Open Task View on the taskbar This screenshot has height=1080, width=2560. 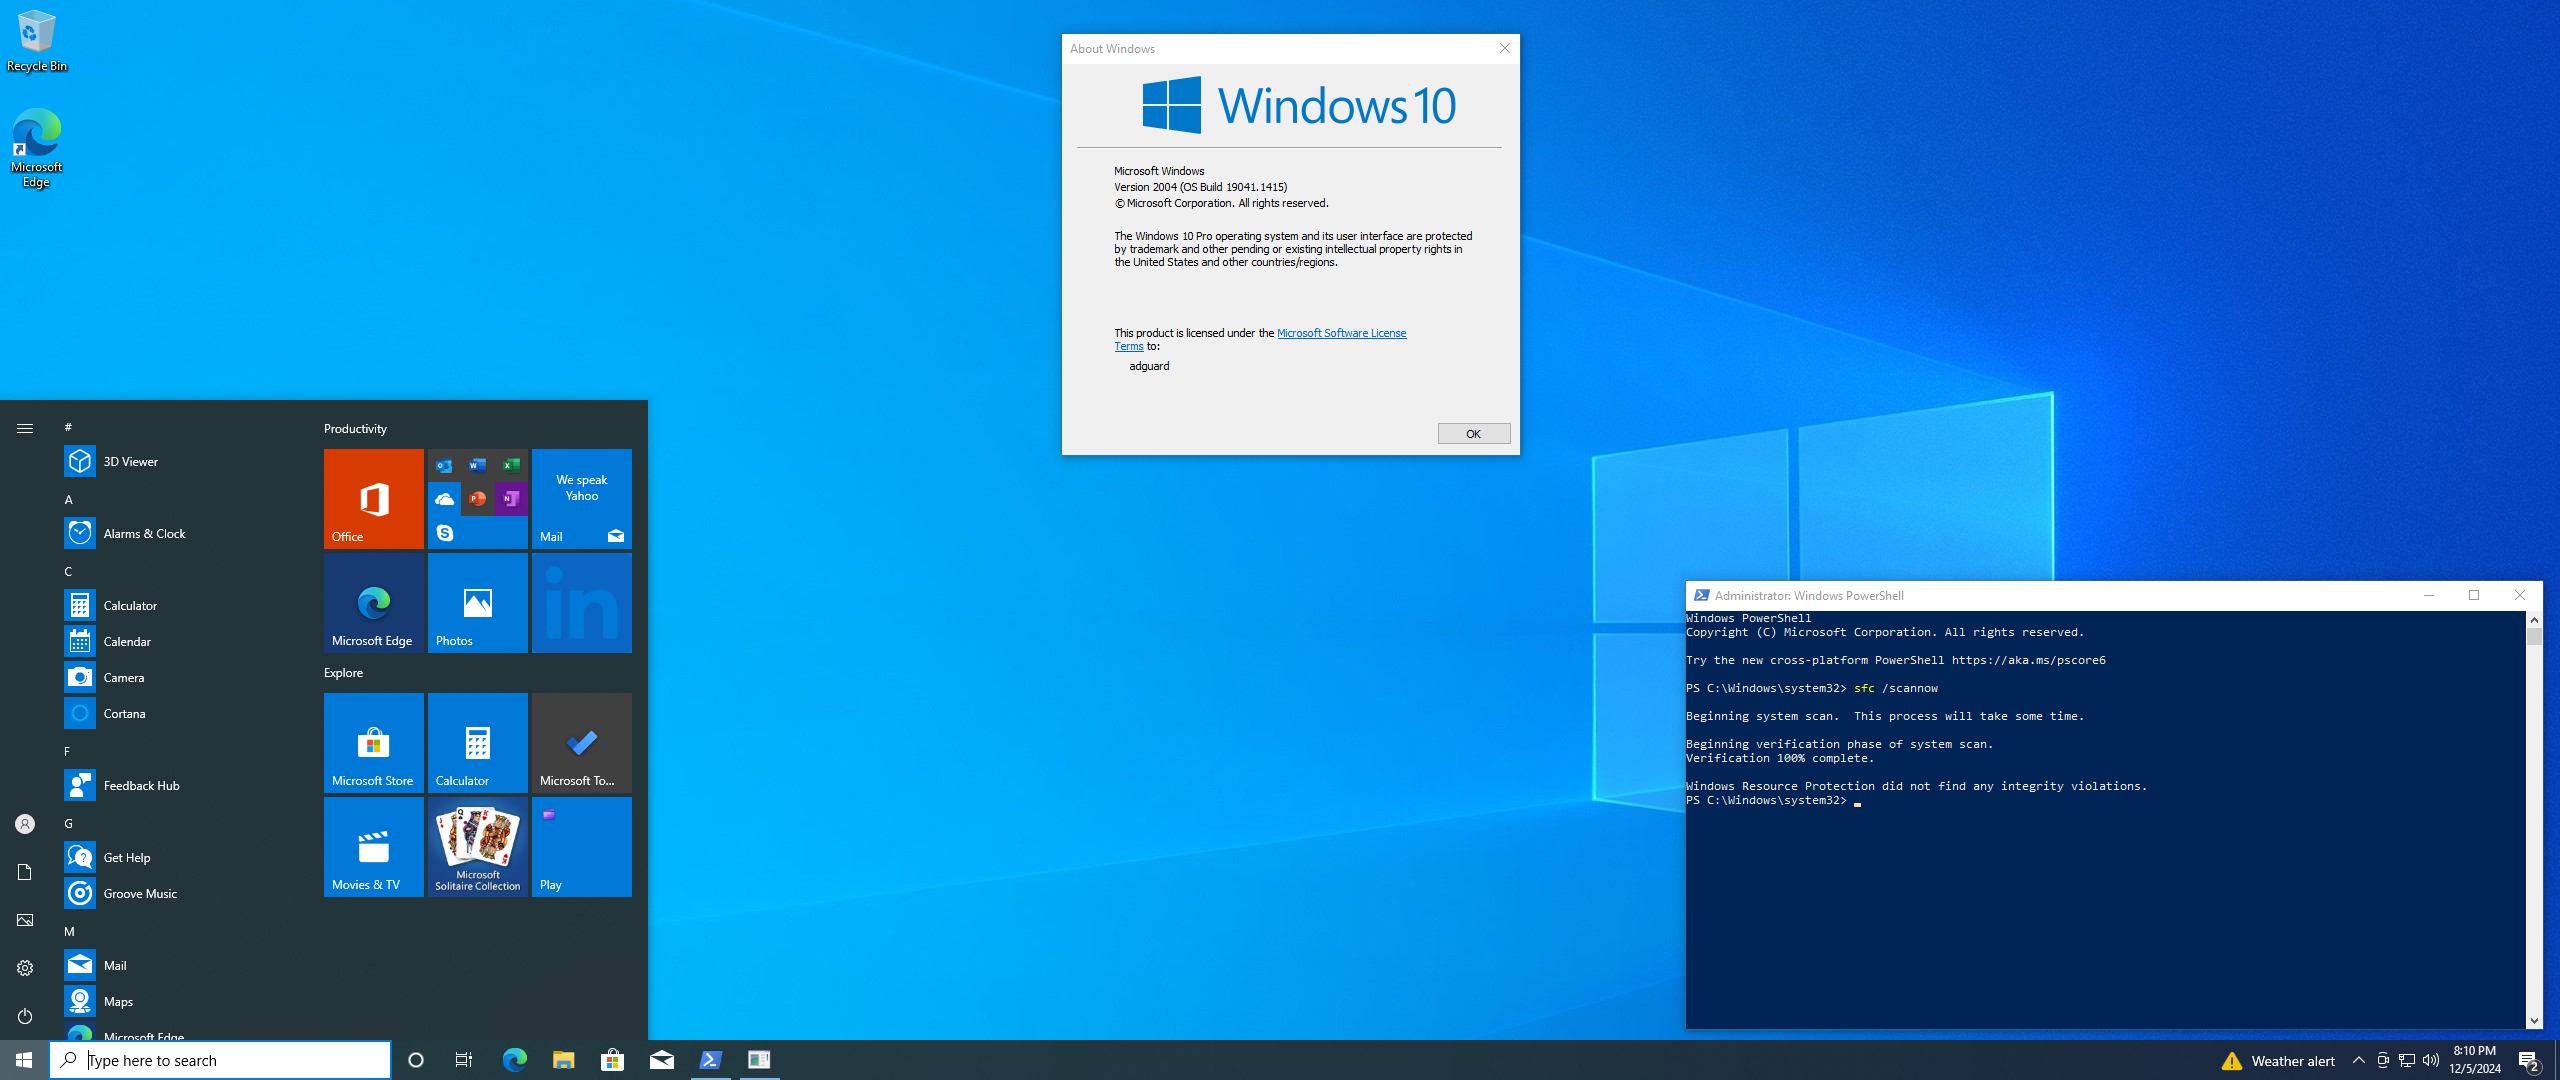[464, 1060]
